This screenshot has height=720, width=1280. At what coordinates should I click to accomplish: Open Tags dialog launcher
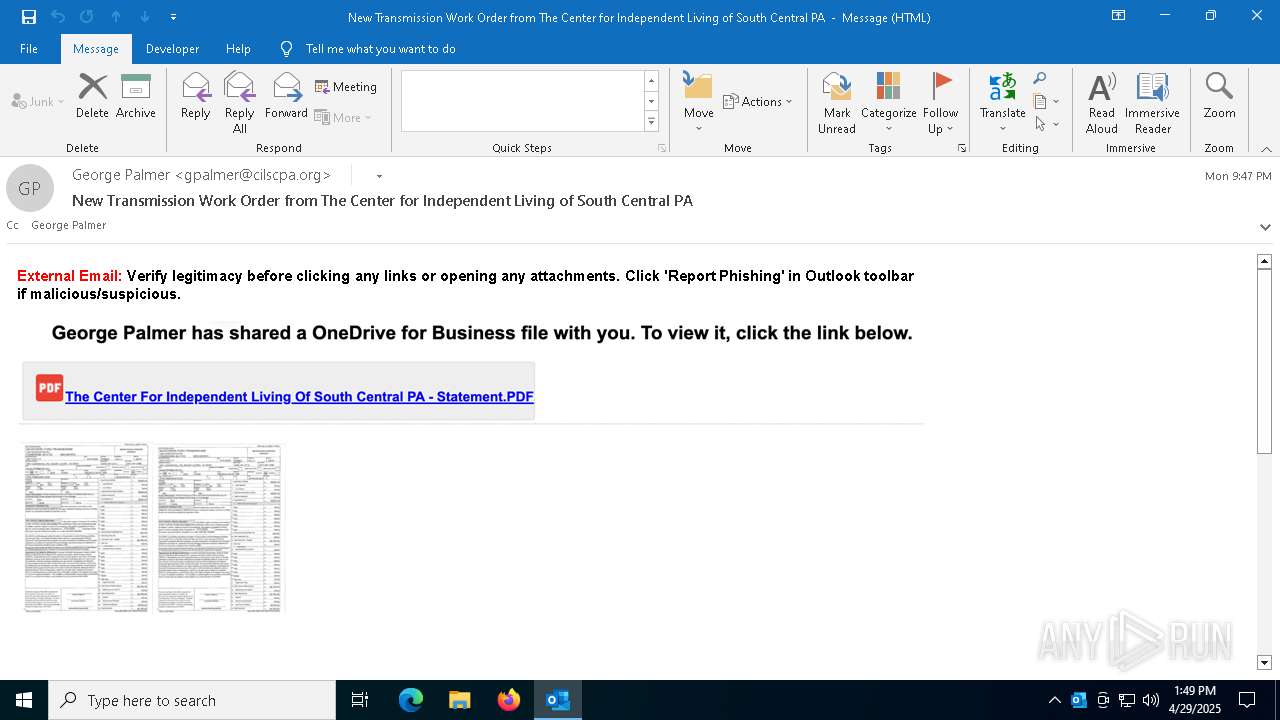962,148
